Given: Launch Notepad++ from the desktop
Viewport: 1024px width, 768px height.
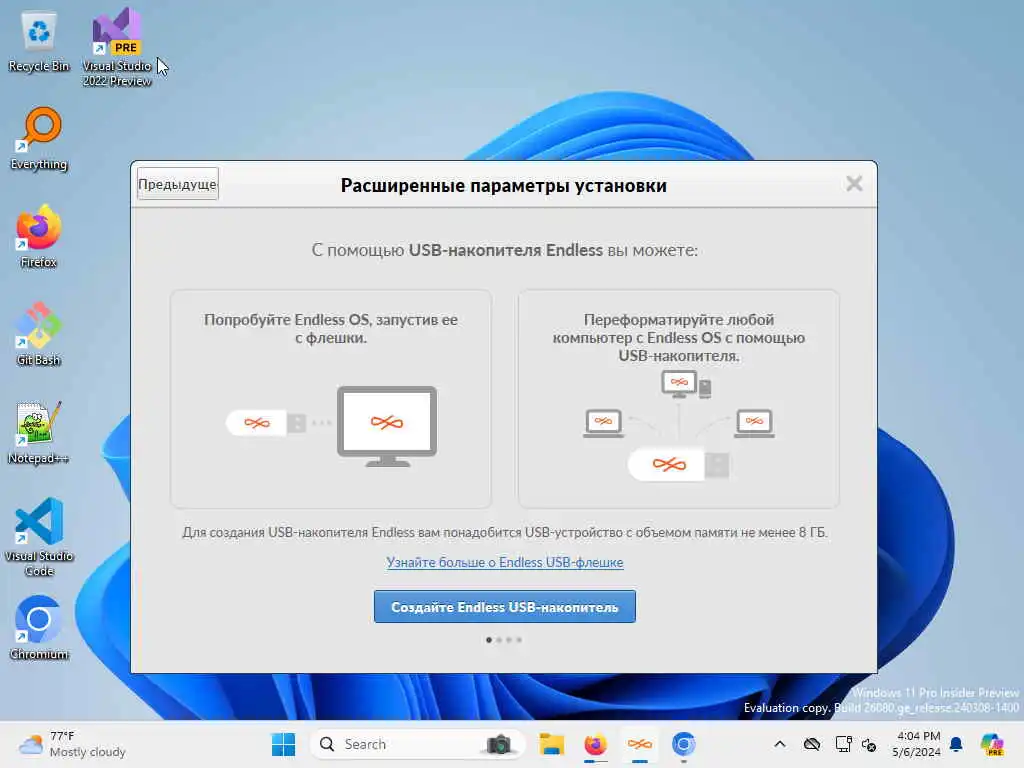Looking at the screenshot, I should click(39, 432).
